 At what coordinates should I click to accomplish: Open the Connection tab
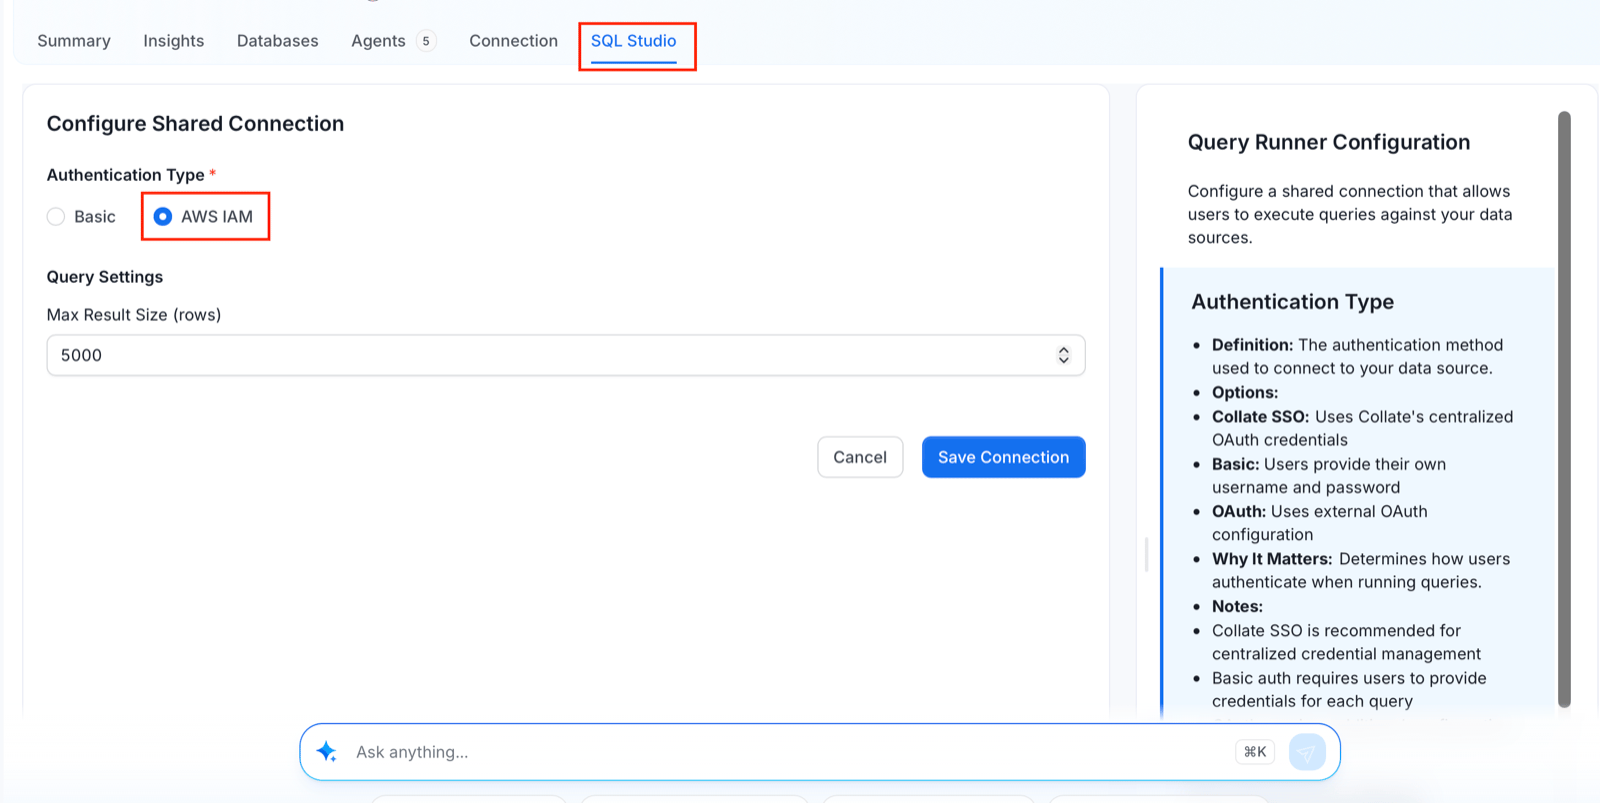[x=513, y=41]
